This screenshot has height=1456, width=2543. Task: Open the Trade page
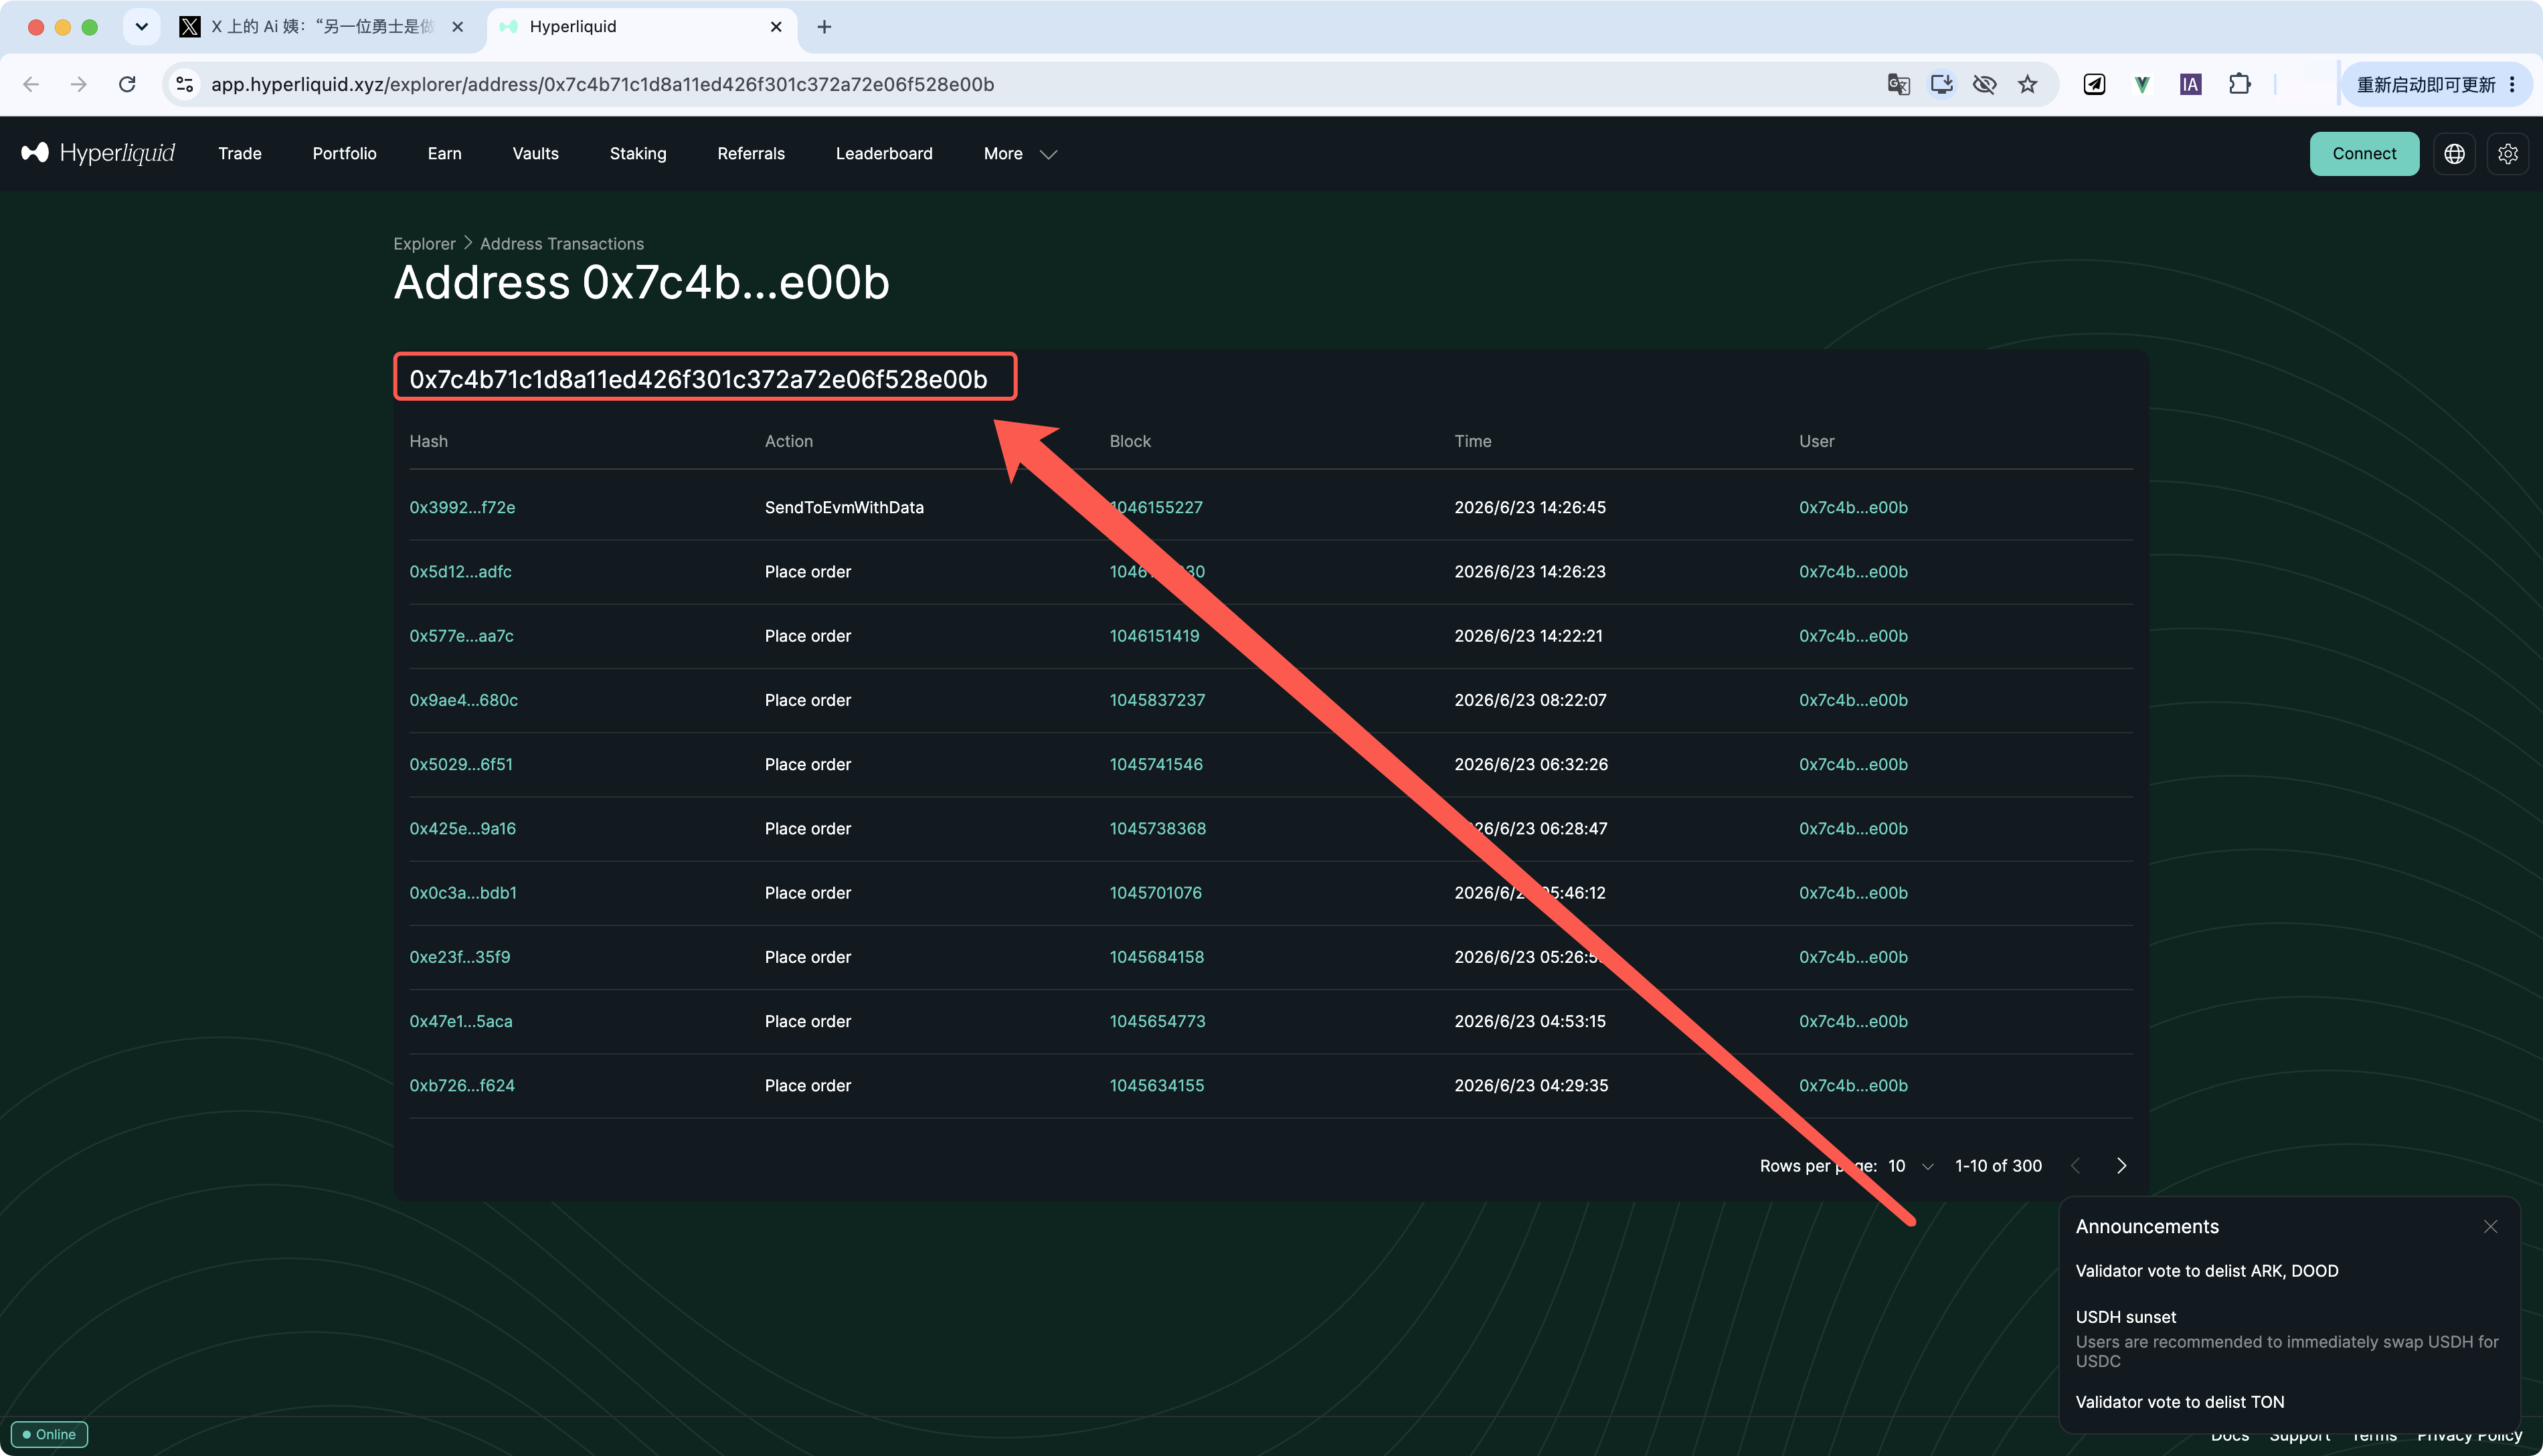pos(240,154)
